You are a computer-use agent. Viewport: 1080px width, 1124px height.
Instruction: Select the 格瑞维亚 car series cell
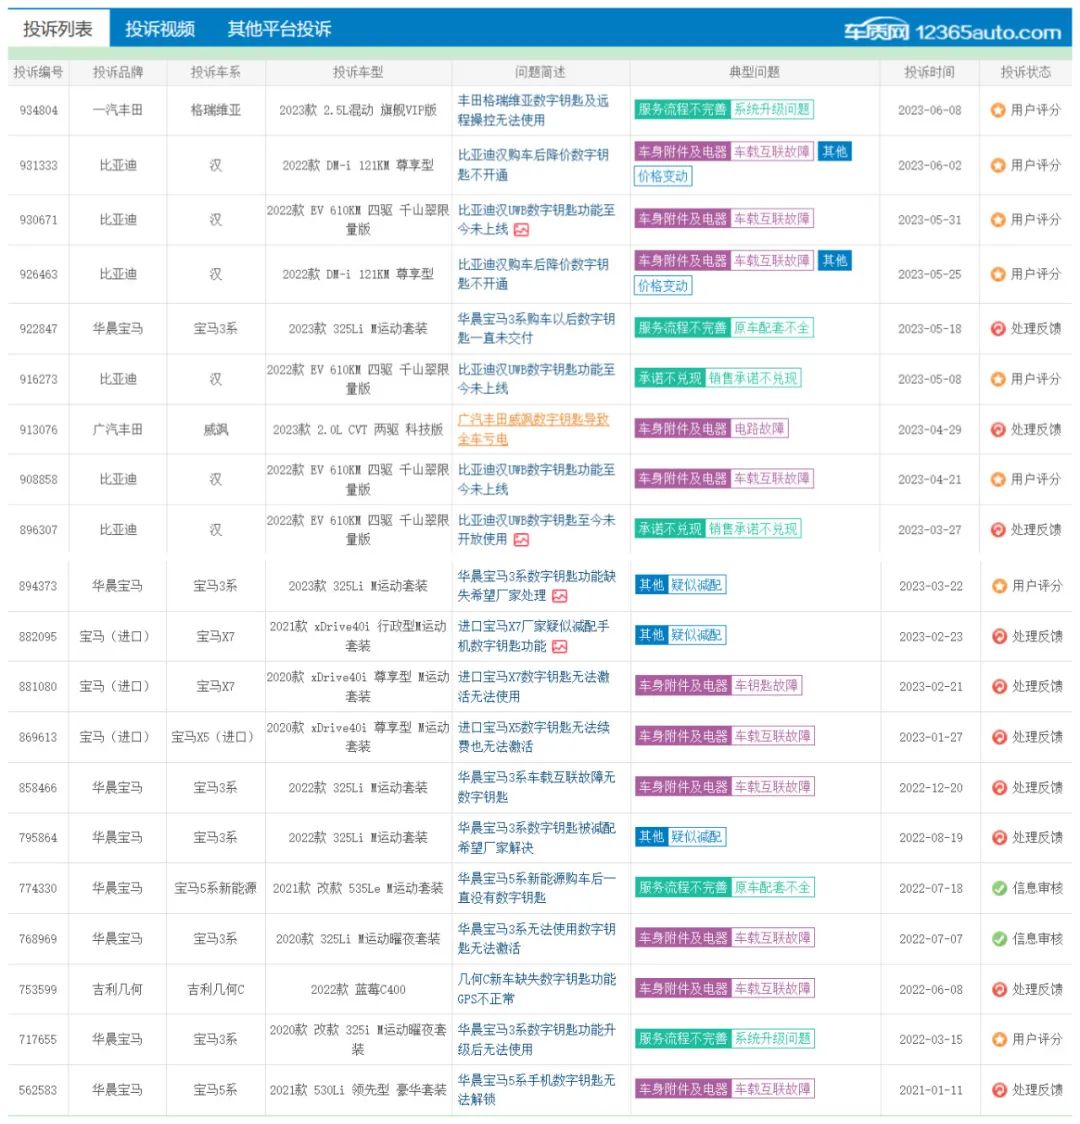click(x=216, y=110)
